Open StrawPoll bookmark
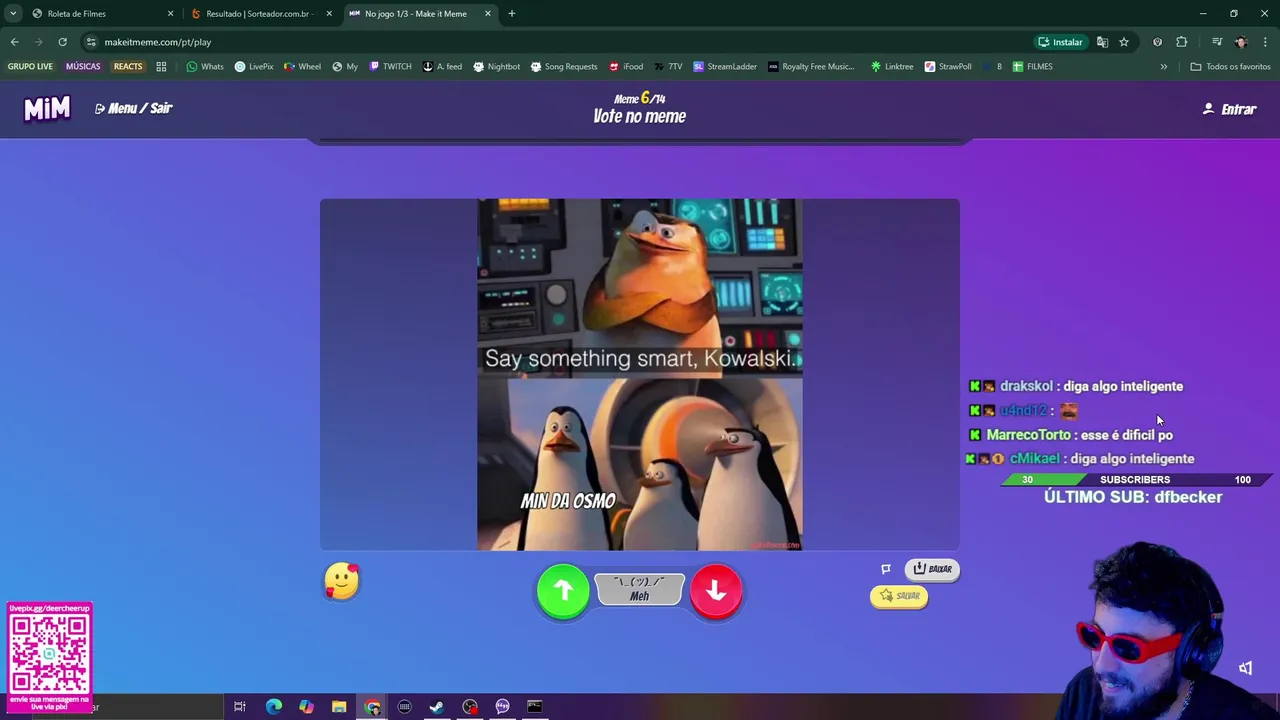The image size is (1280, 720). pos(948,67)
